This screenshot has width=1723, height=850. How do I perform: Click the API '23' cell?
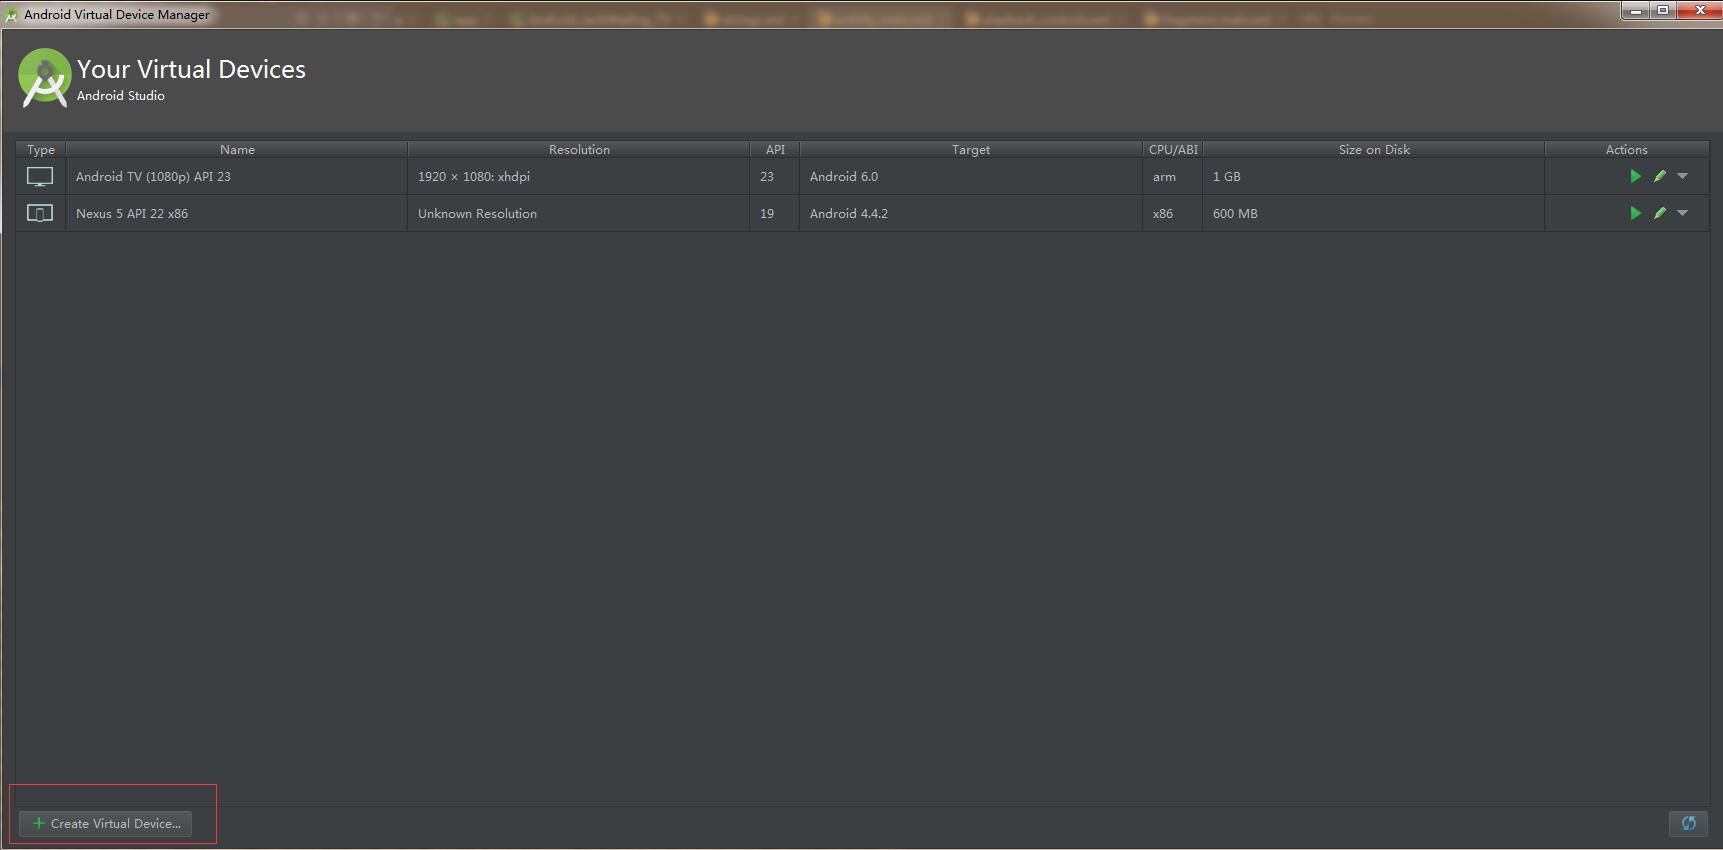pyautogui.click(x=775, y=176)
